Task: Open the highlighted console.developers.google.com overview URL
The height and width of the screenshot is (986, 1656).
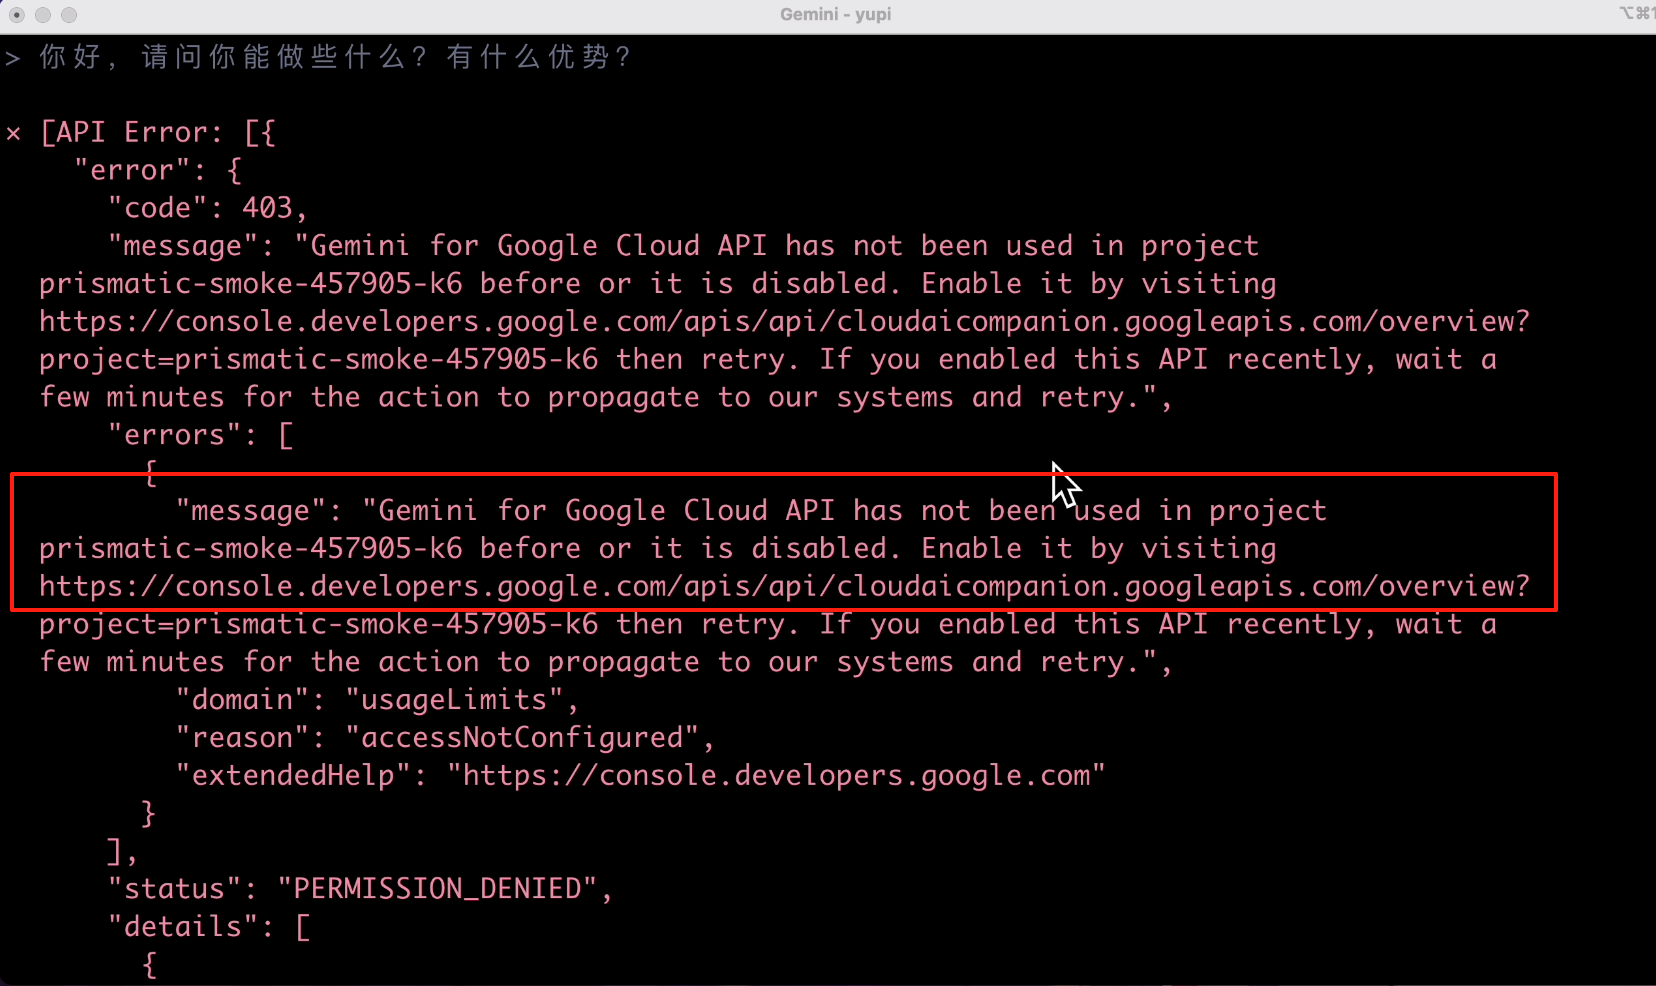Action: coord(785,586)
